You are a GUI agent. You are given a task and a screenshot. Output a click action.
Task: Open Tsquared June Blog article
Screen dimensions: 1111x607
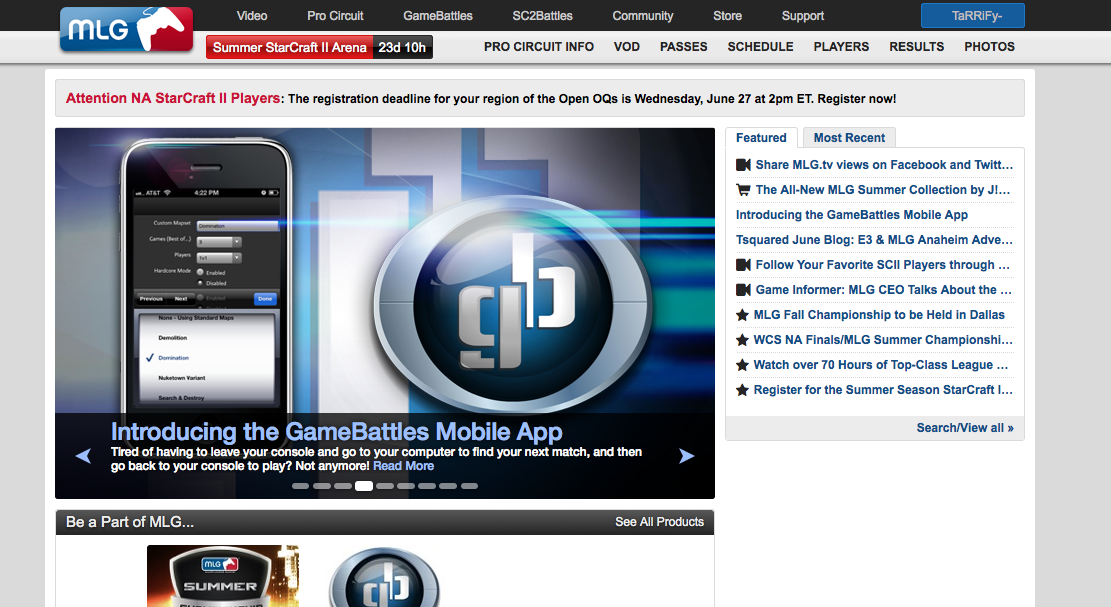(874, 240)
